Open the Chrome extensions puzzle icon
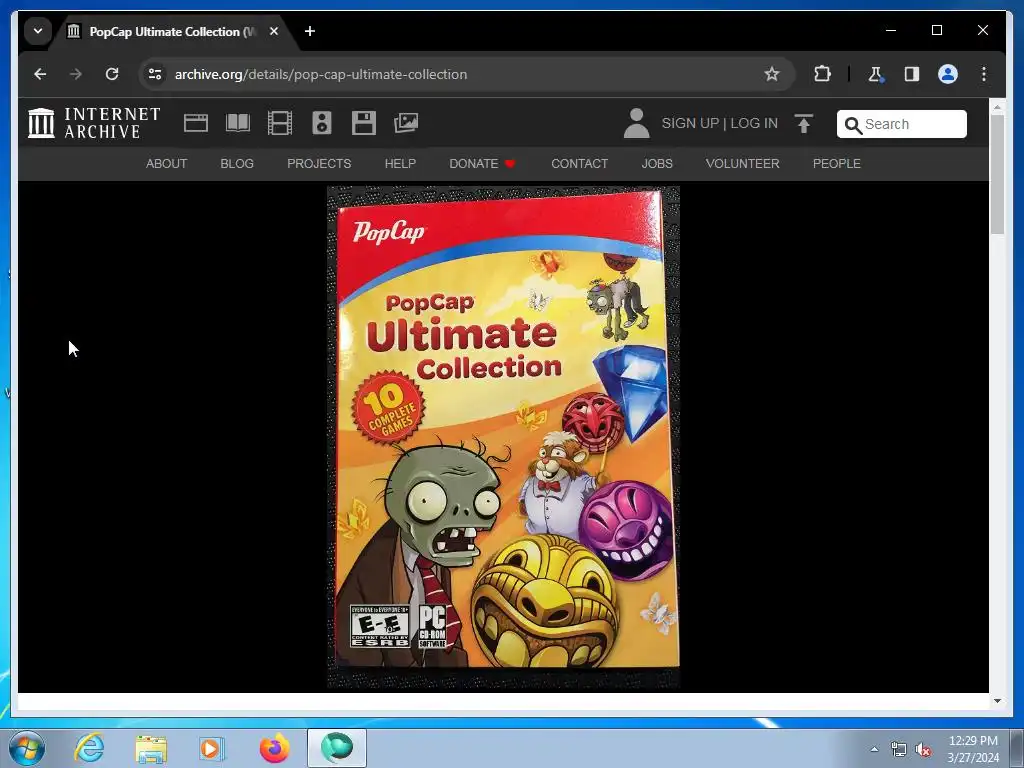This screenshot has width=1024, height=768. (x=822, y=74)
